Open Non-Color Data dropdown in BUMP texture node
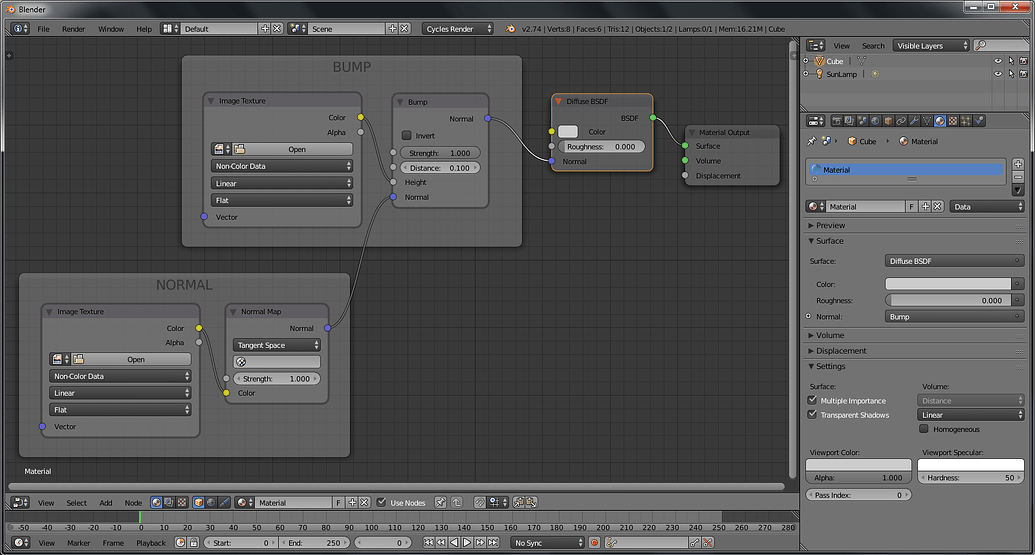Image resolution: width=1035 pixels, height=555 pixels. 282,166
